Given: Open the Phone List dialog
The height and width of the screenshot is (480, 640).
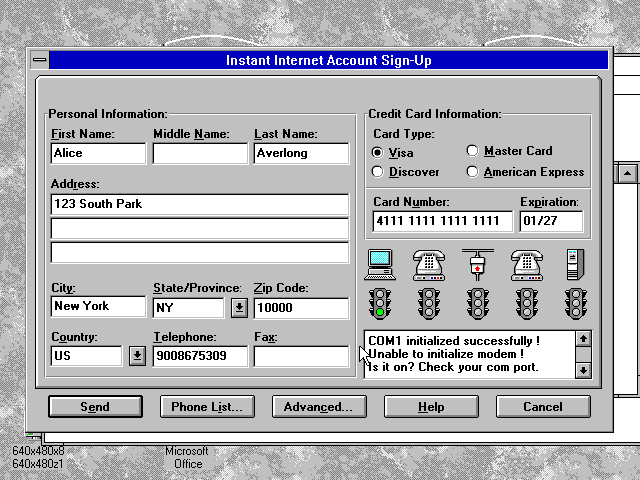Looking at the screenshot, I should [207, 407].
